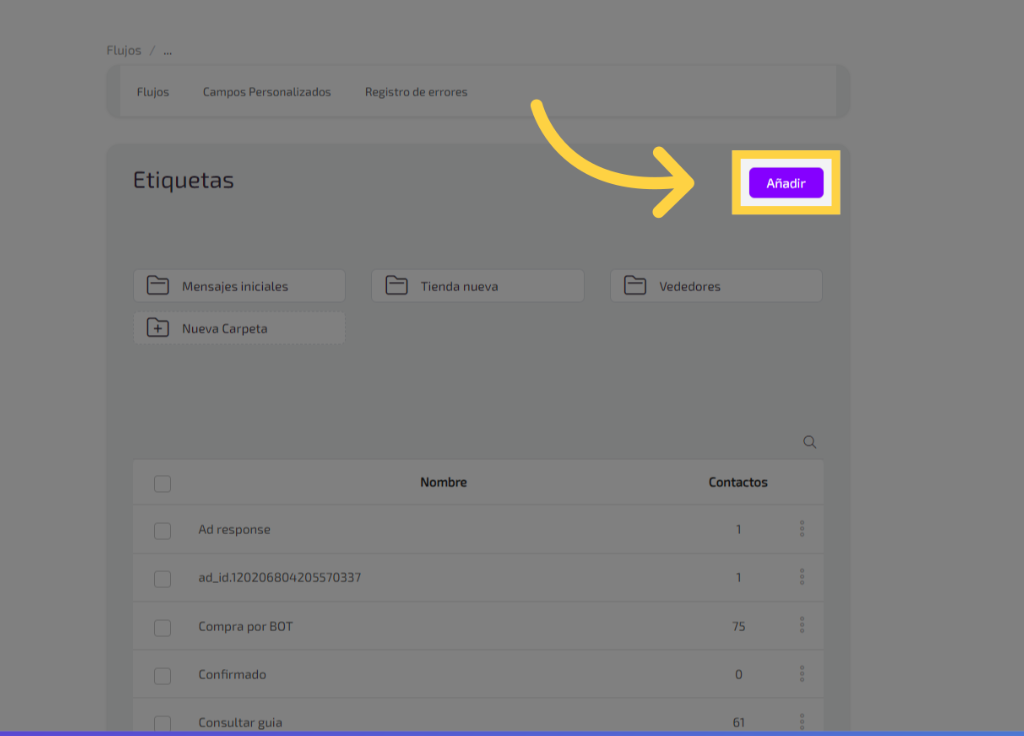
Task: Open the search magnifier icon above table
Action: (x=810, y=442)
